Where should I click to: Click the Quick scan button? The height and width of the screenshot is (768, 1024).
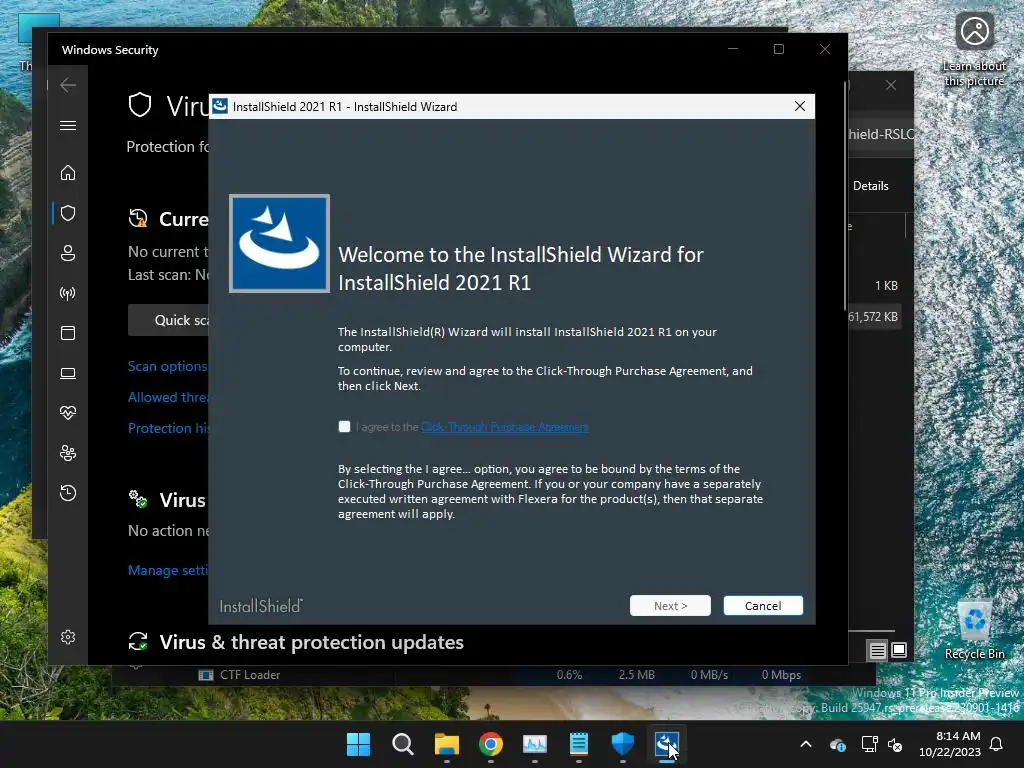click(x=168, y=320)
